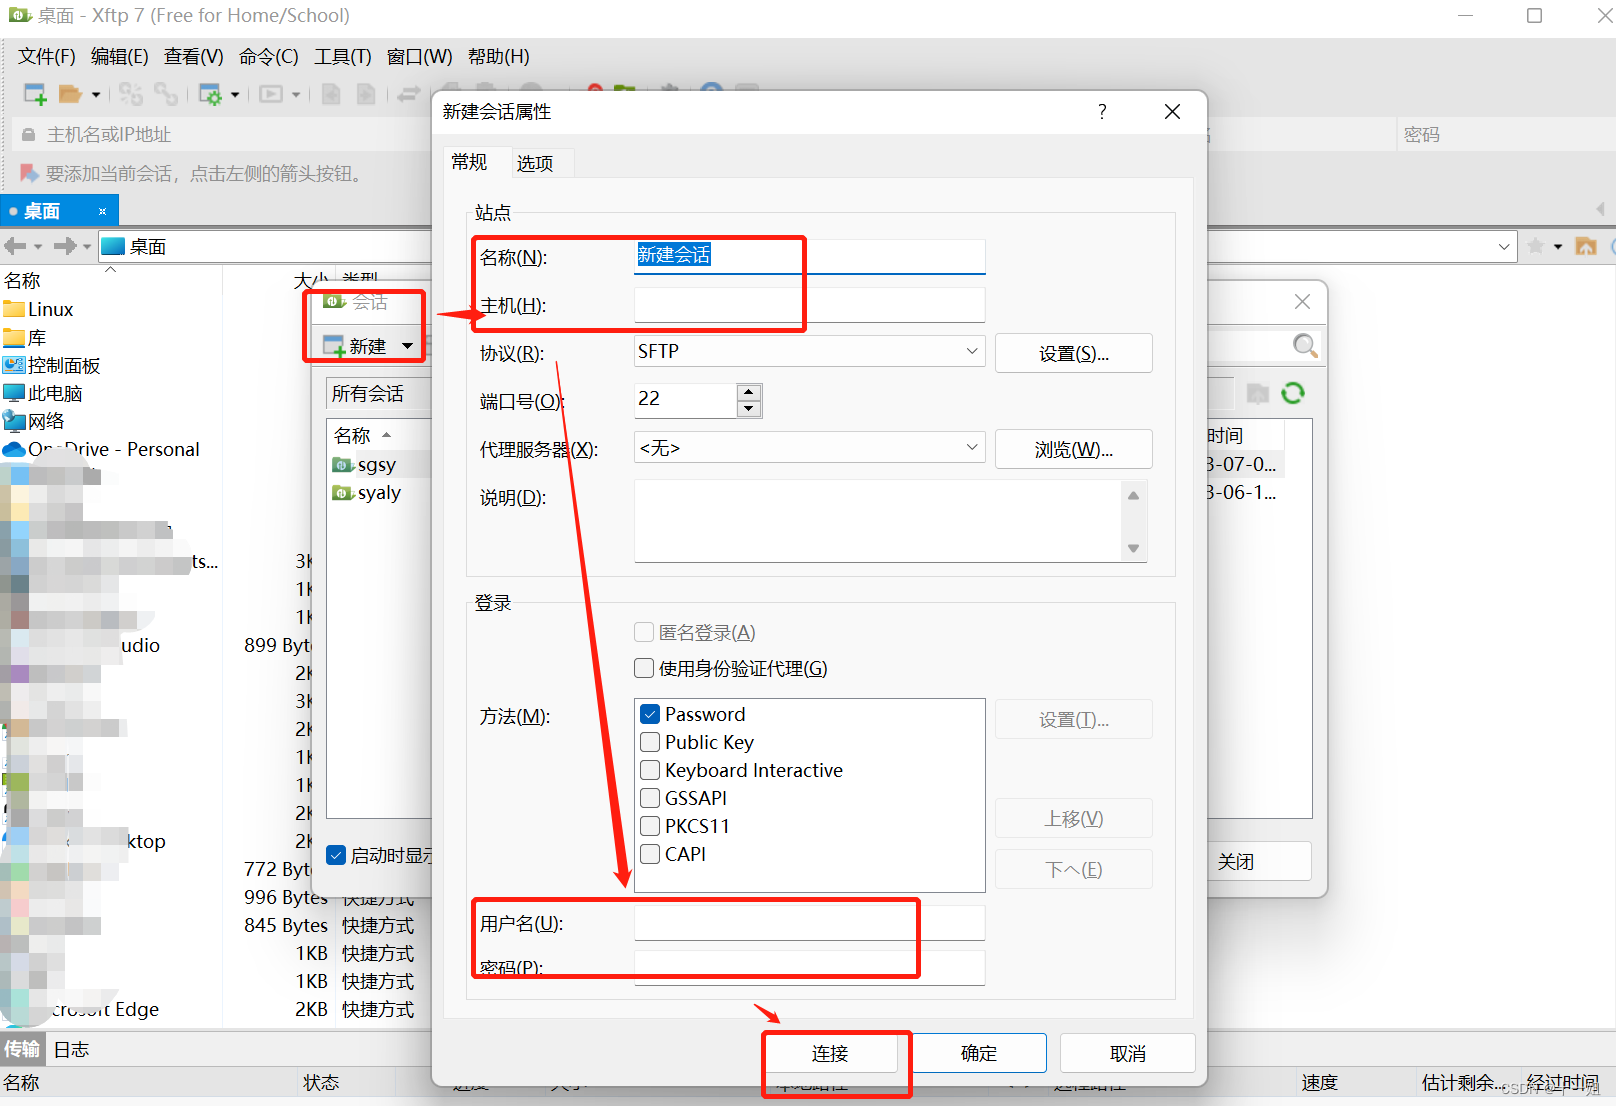
Task: Open the 新建 button dropdown arrow
Action: pyautogui.click(x=407, y=346)
